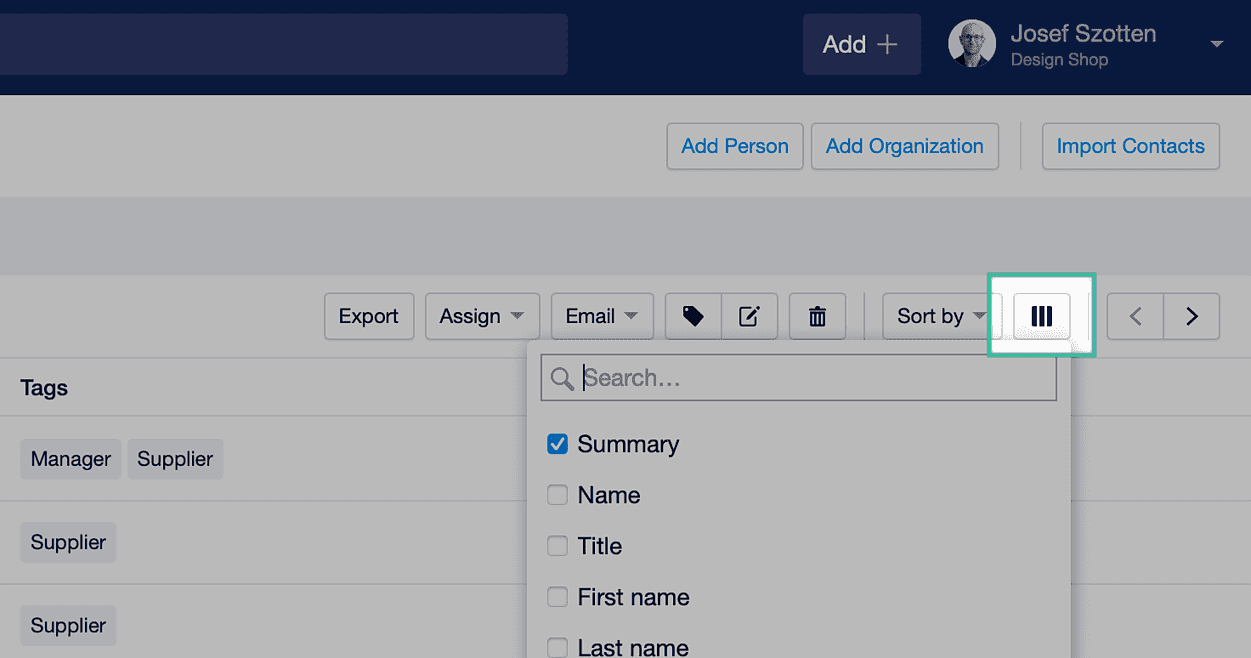Click the trash delete icon
This screenshot has height=658, width=1251.
click(x=817, y=316)
